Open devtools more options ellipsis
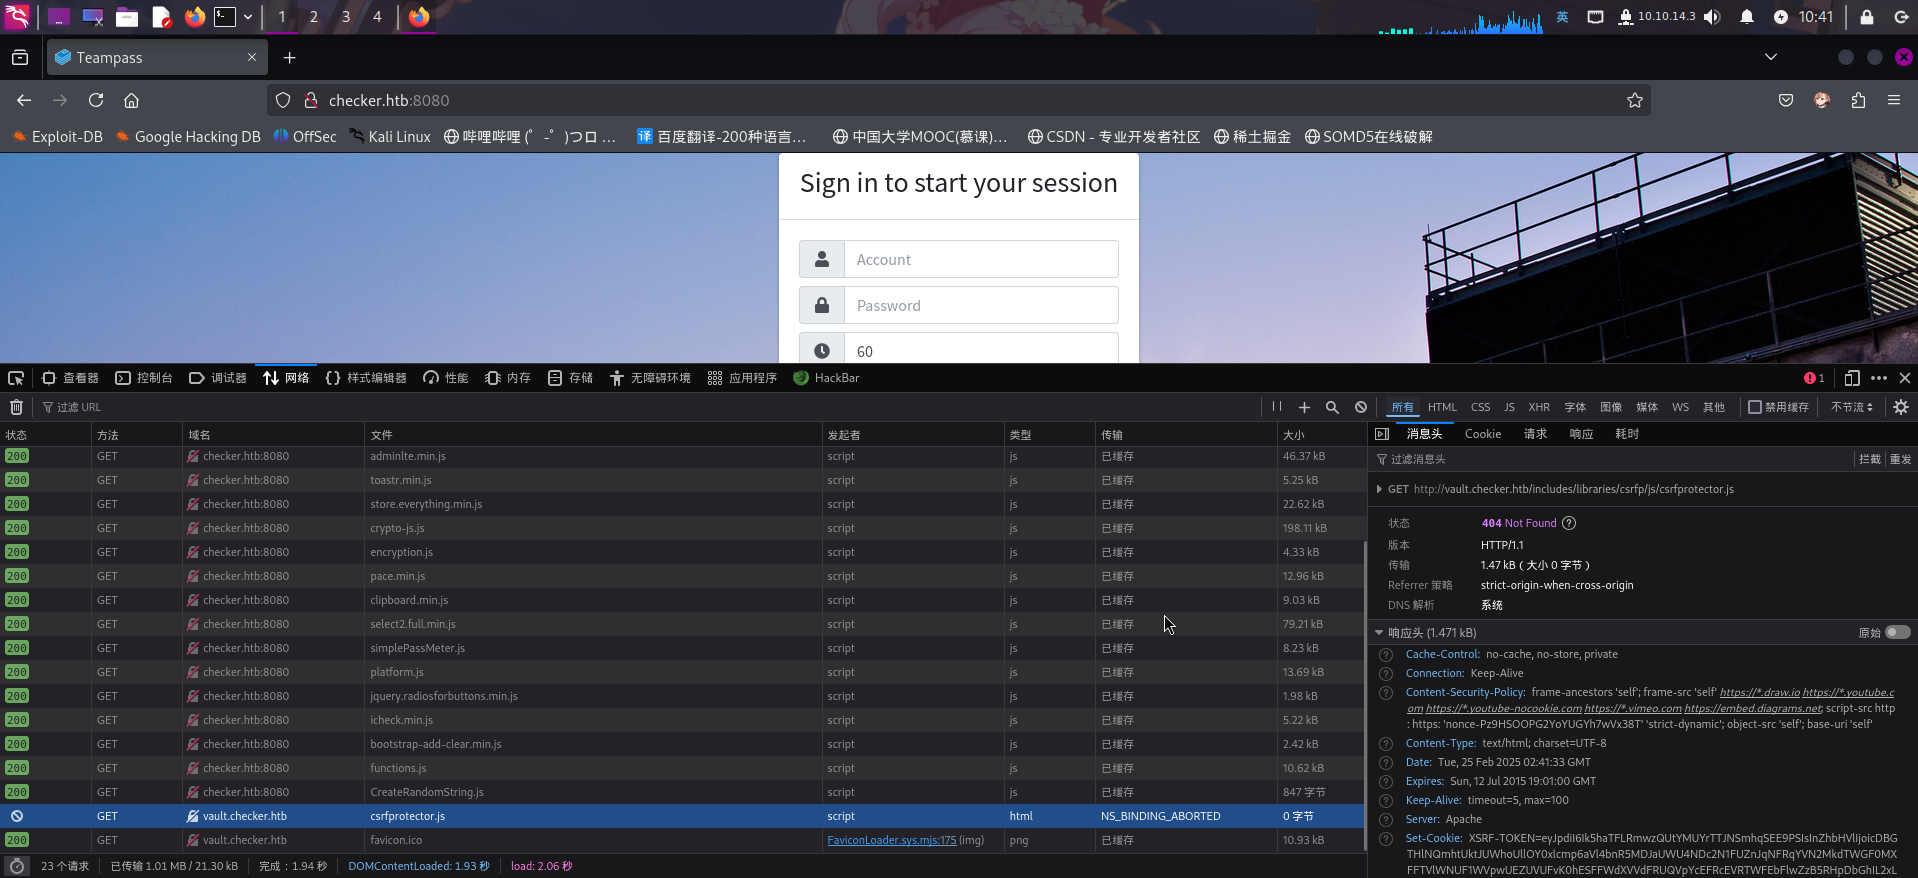Viewport: 1918px width, 878px height. (1879, 378)
